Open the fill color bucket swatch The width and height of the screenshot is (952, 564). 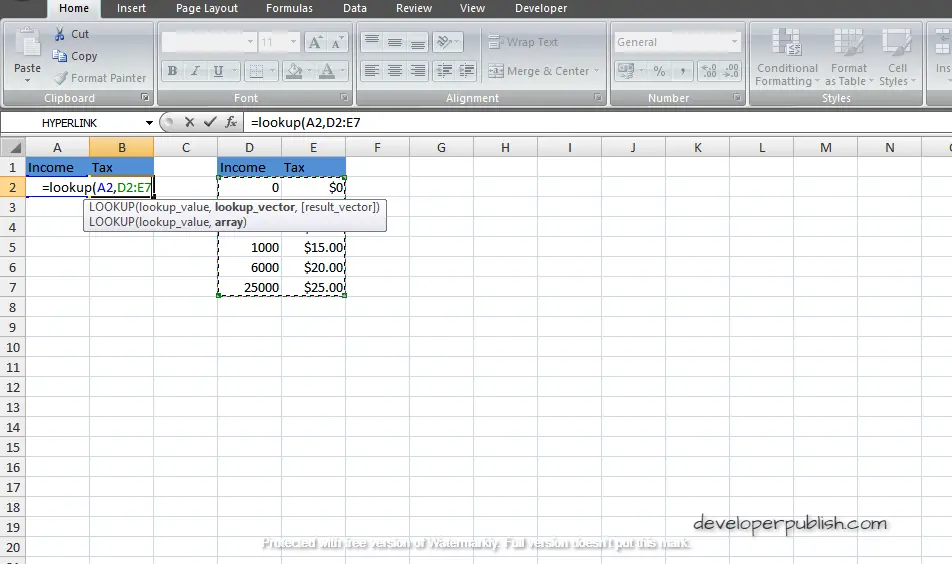(x=294, y=71)
